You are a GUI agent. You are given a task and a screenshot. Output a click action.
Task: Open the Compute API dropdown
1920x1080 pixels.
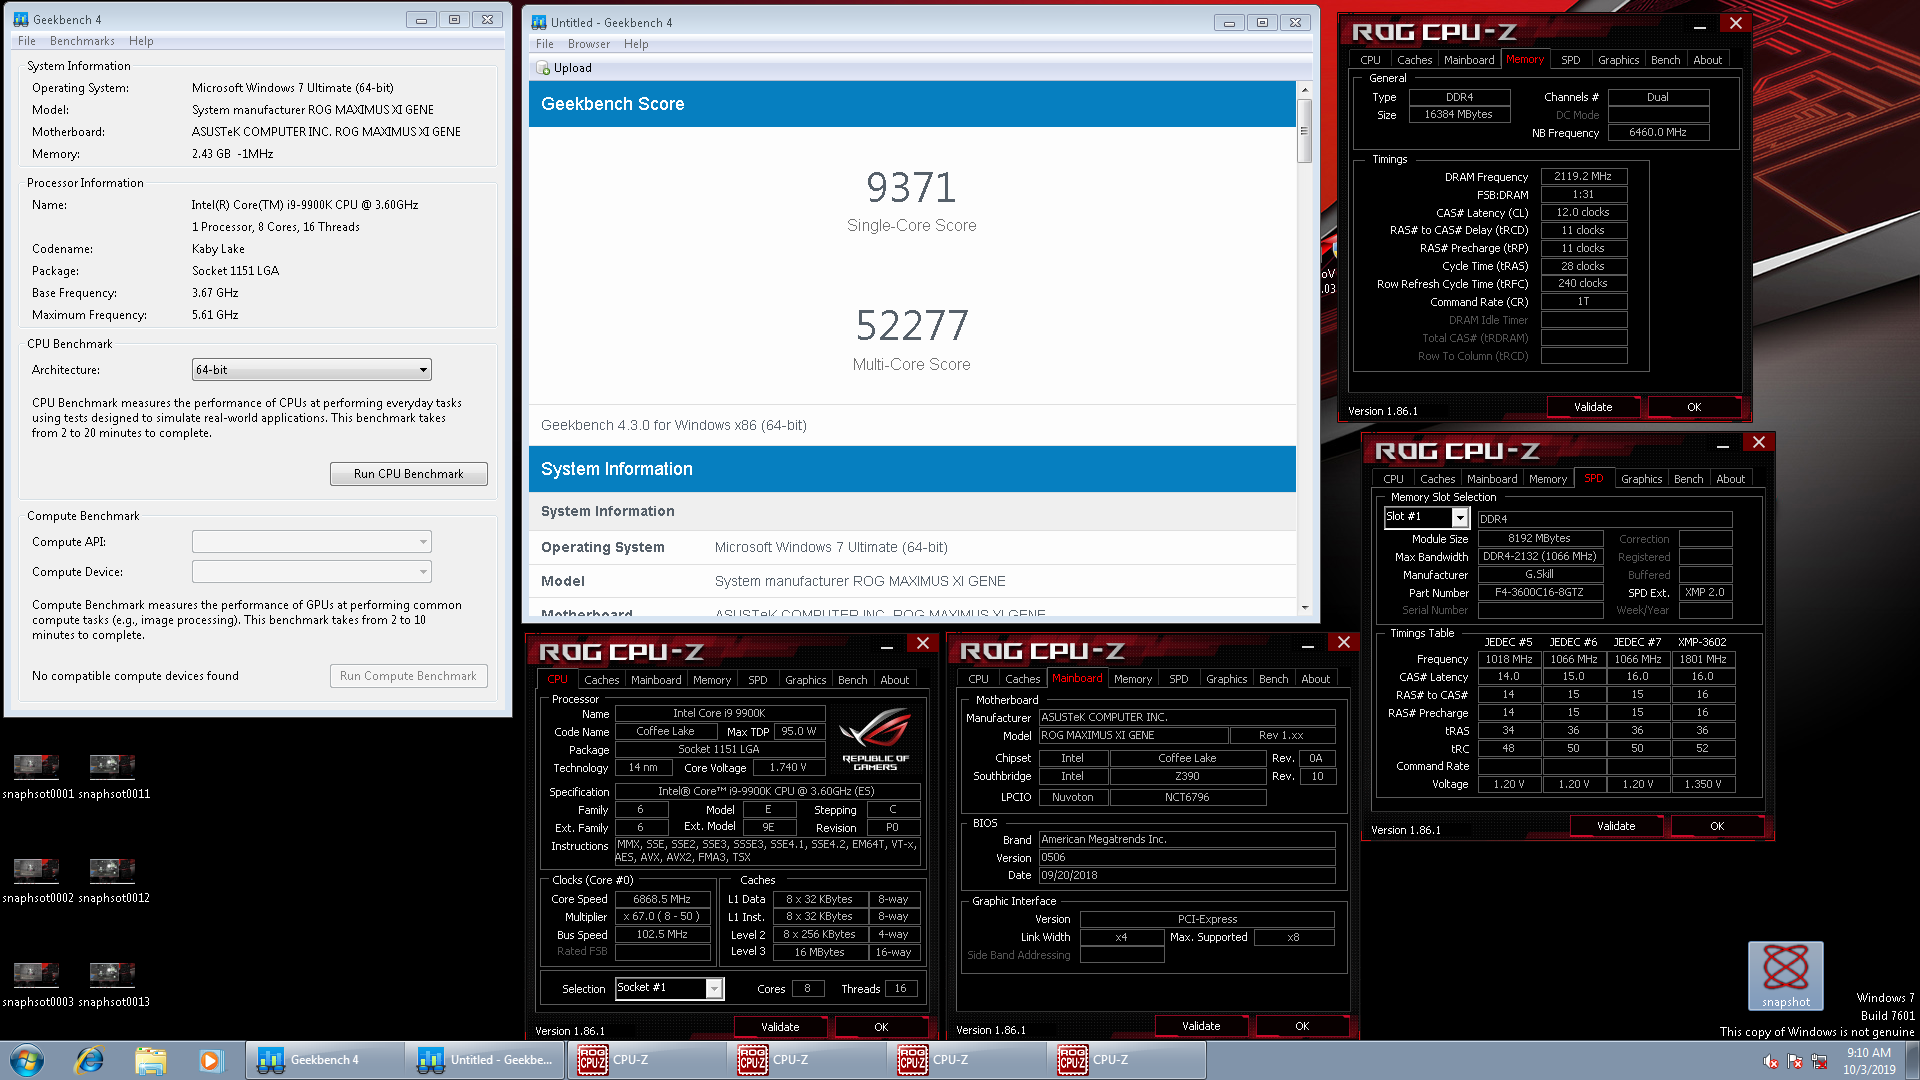pyautogui.click(x=312, y=542)
